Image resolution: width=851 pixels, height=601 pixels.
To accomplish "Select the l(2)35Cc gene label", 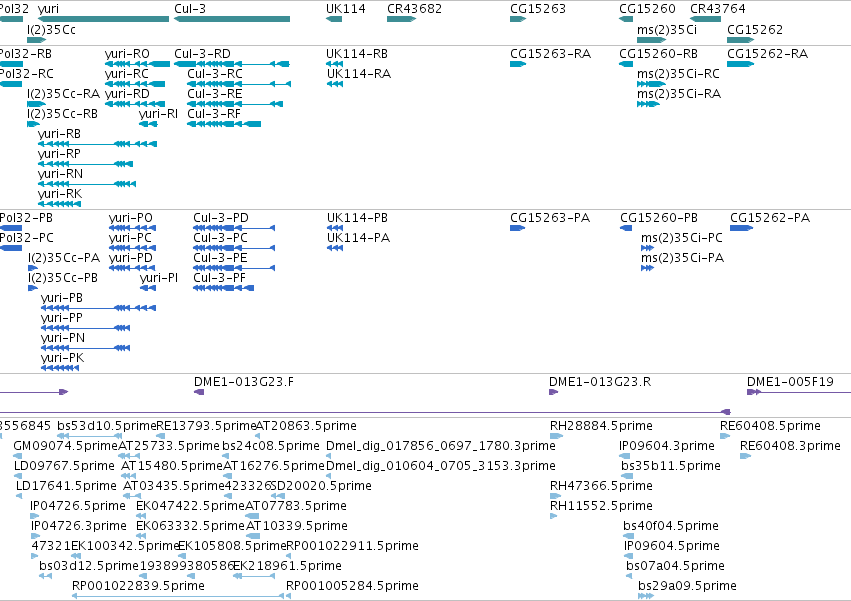I will (x=51, y=29).
